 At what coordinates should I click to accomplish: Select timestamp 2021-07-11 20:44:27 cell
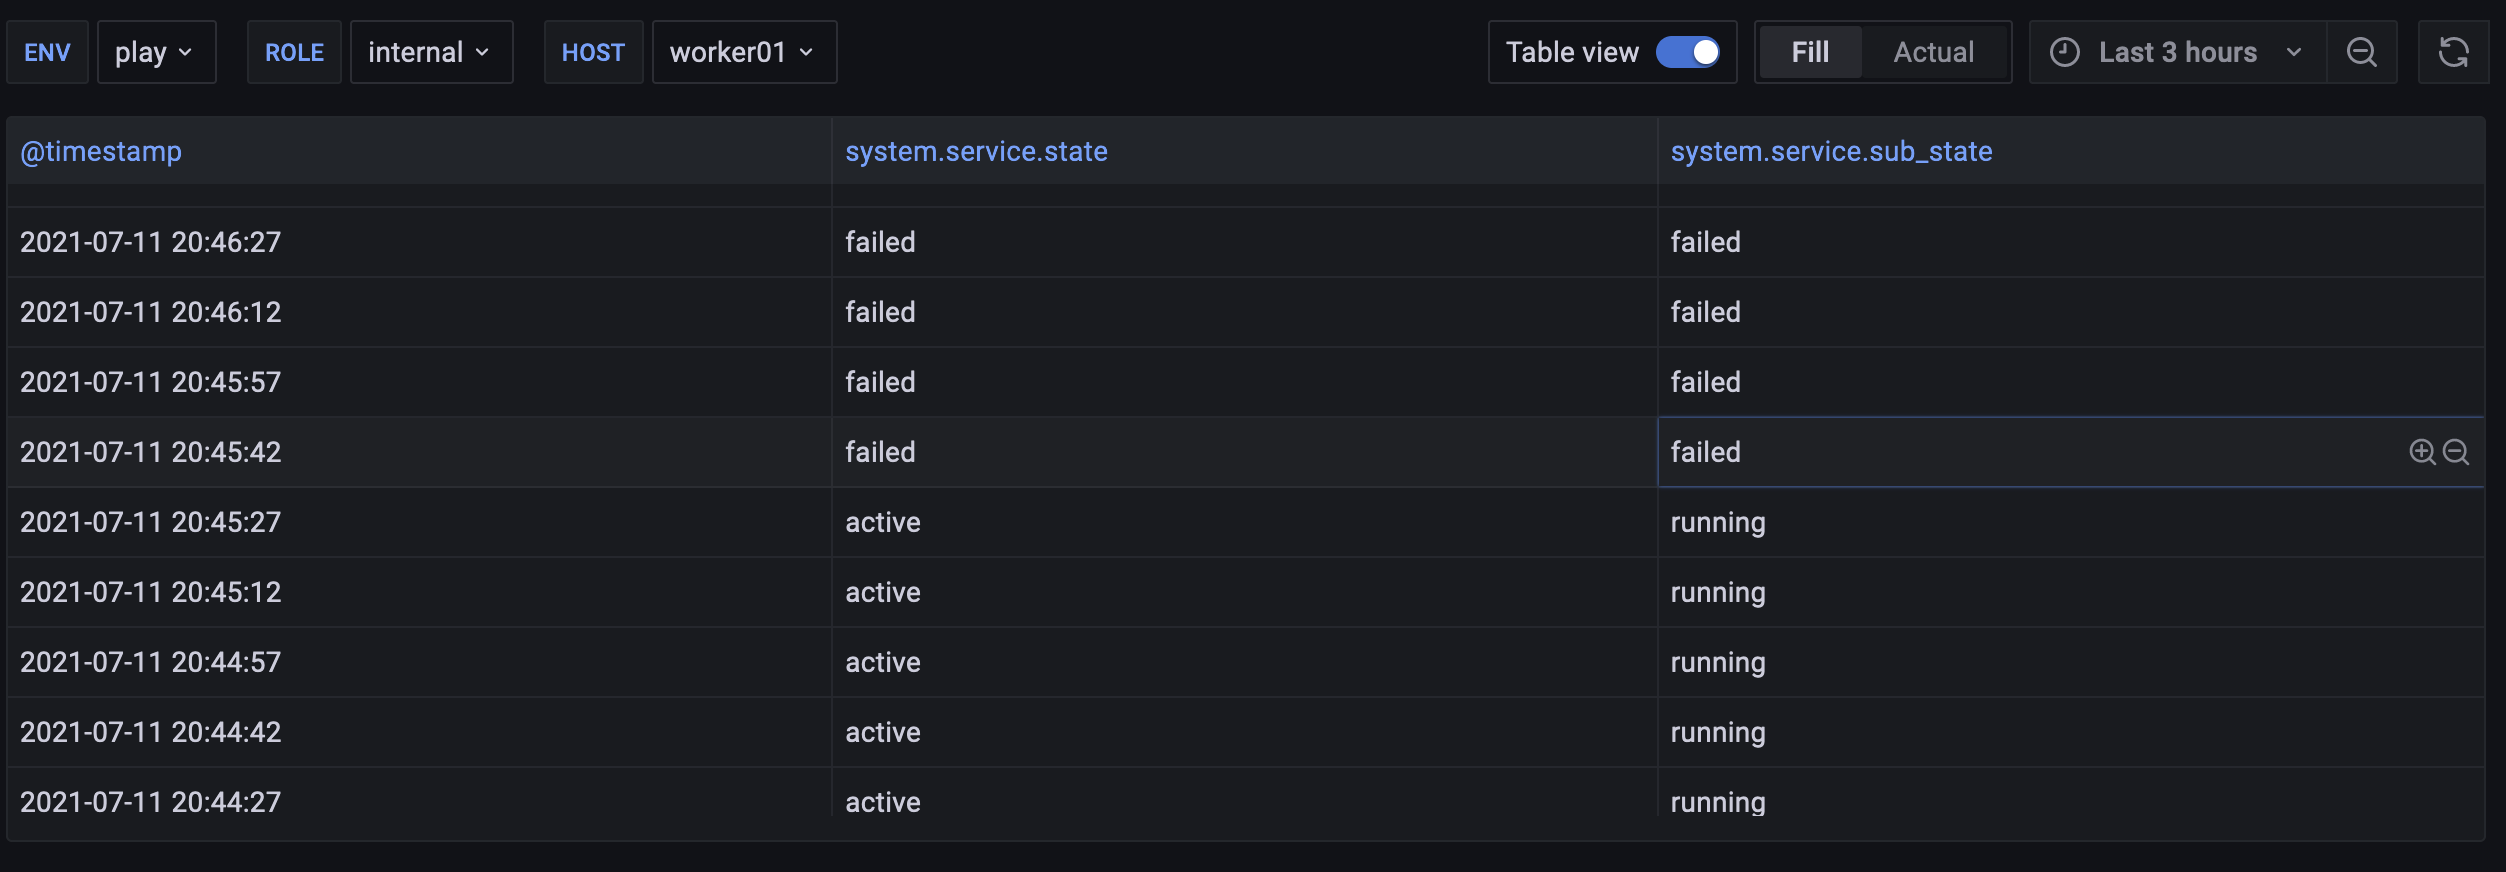(419, 794)
